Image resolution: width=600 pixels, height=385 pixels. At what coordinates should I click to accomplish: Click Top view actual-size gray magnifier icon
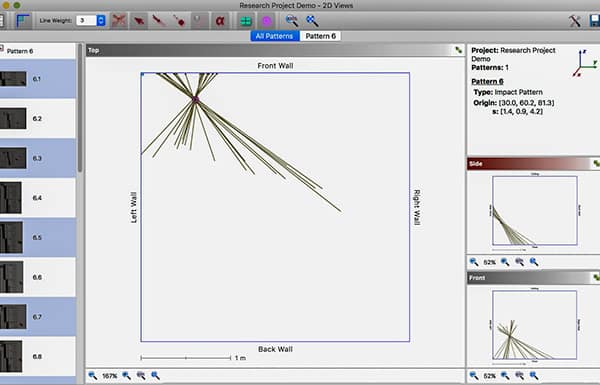141,376
